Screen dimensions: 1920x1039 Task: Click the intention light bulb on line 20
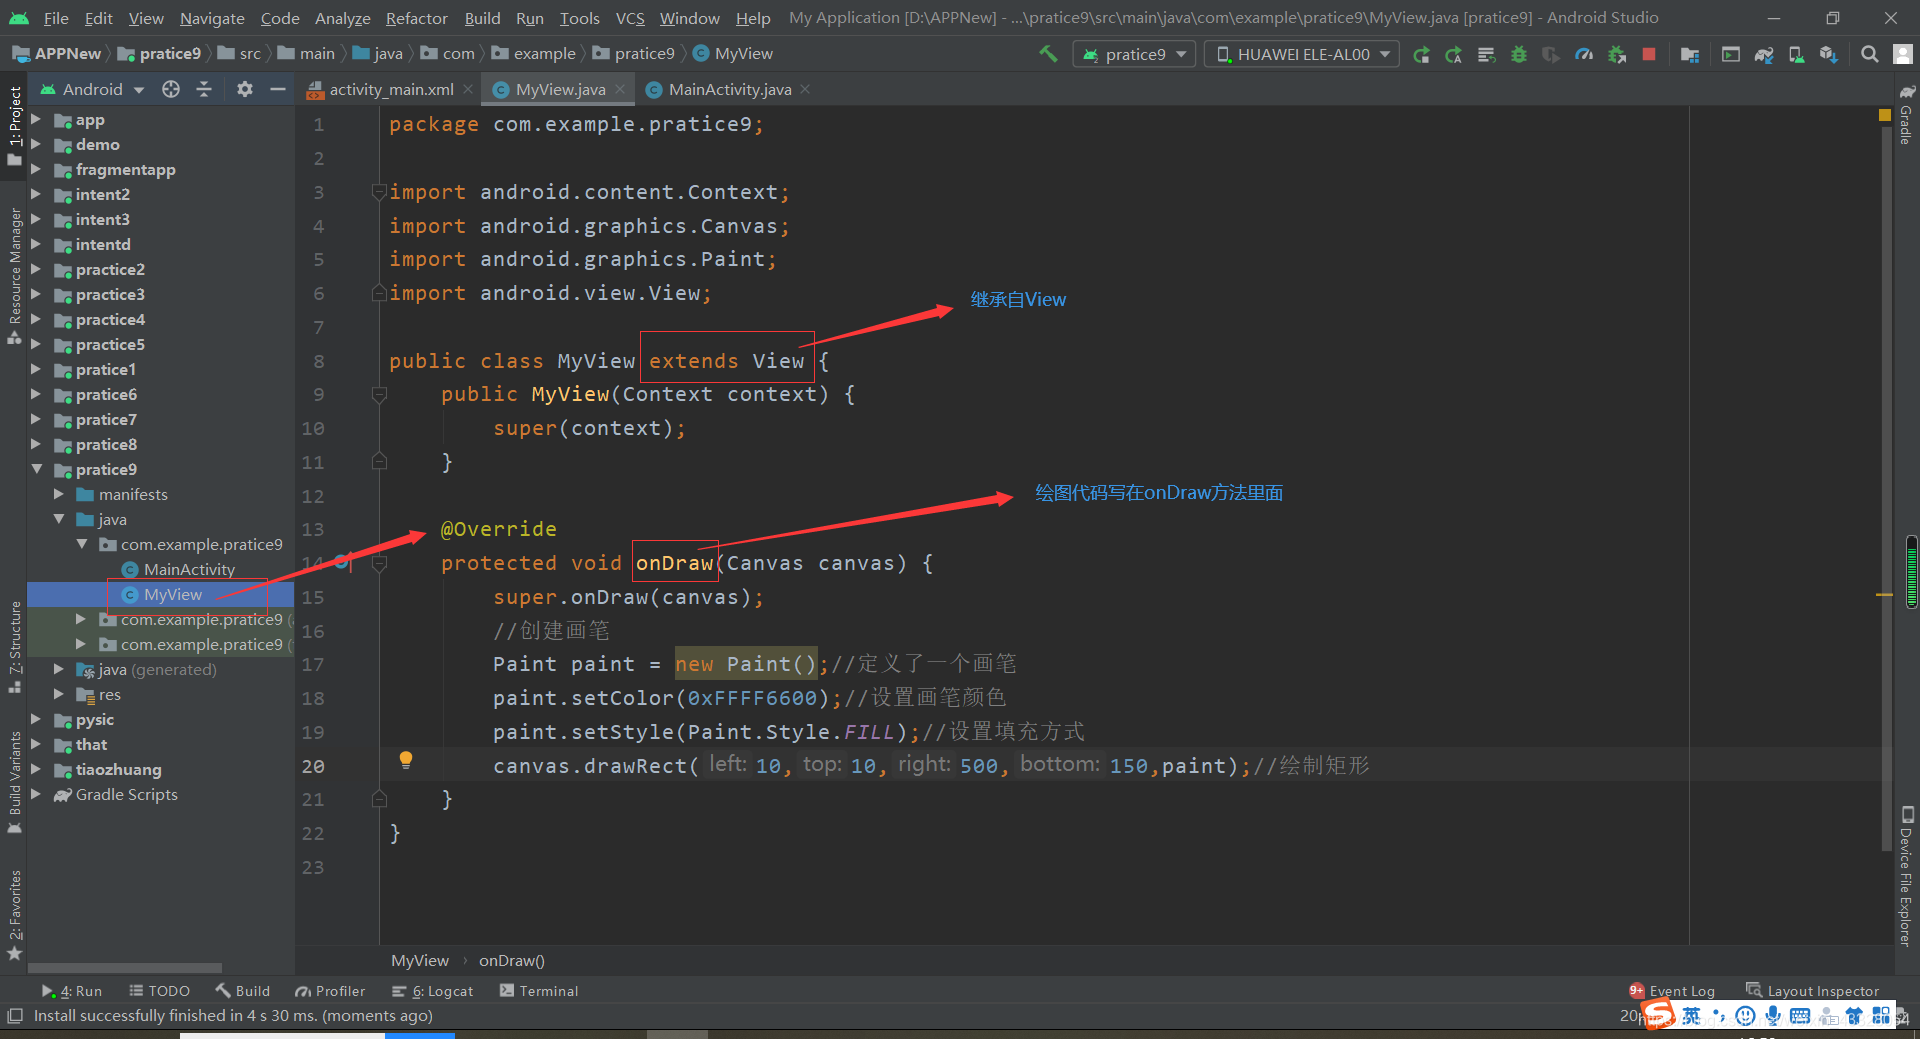pyautogui.click(x=406, y=760)
